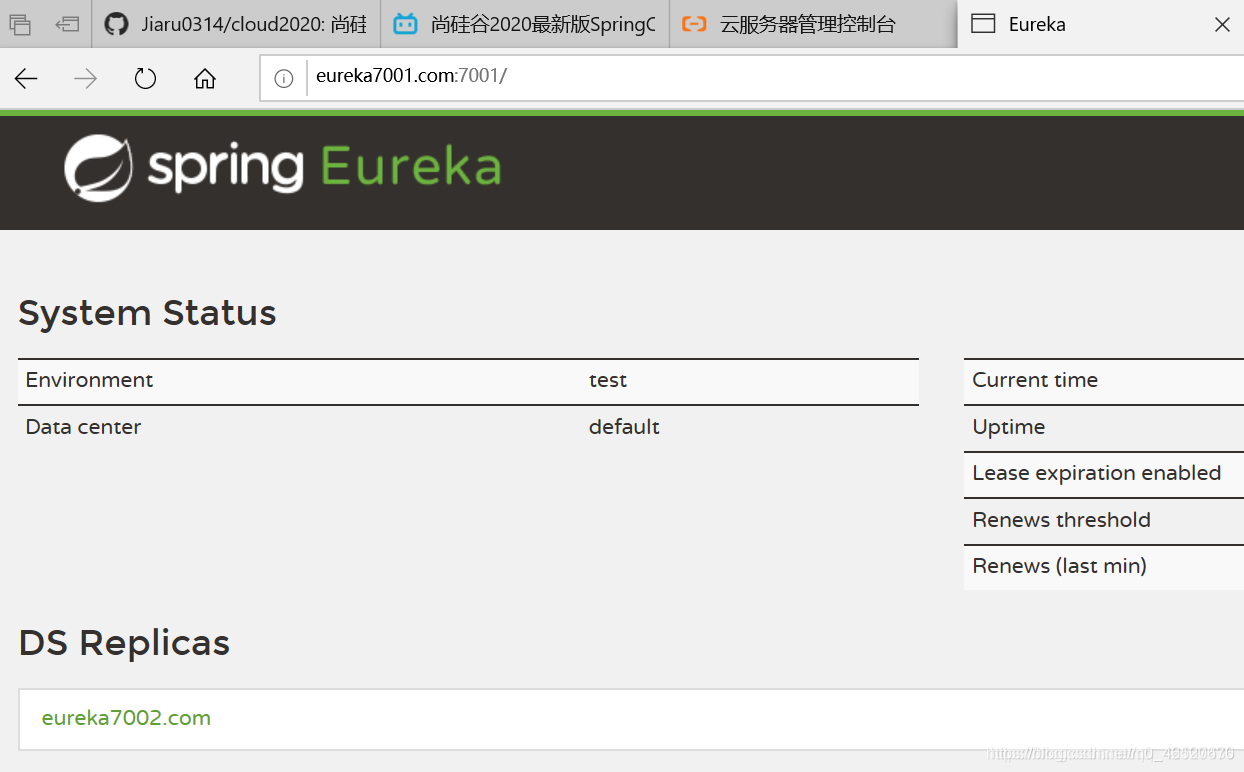The height and width of the screenshot is (772, 1244).
Task: Click the Lease expiration enabled label
Action: point(1096,473)
